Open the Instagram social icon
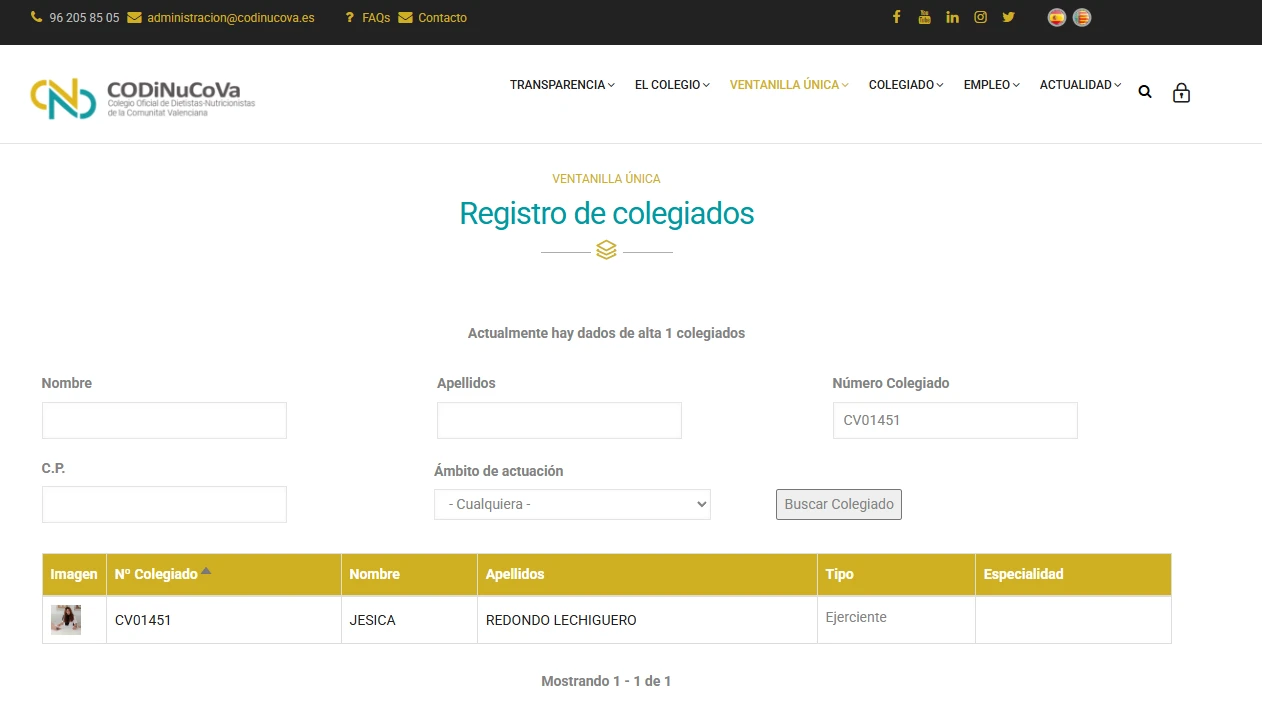This screenshot has height=708, width=1262. [x=980, y=17]
